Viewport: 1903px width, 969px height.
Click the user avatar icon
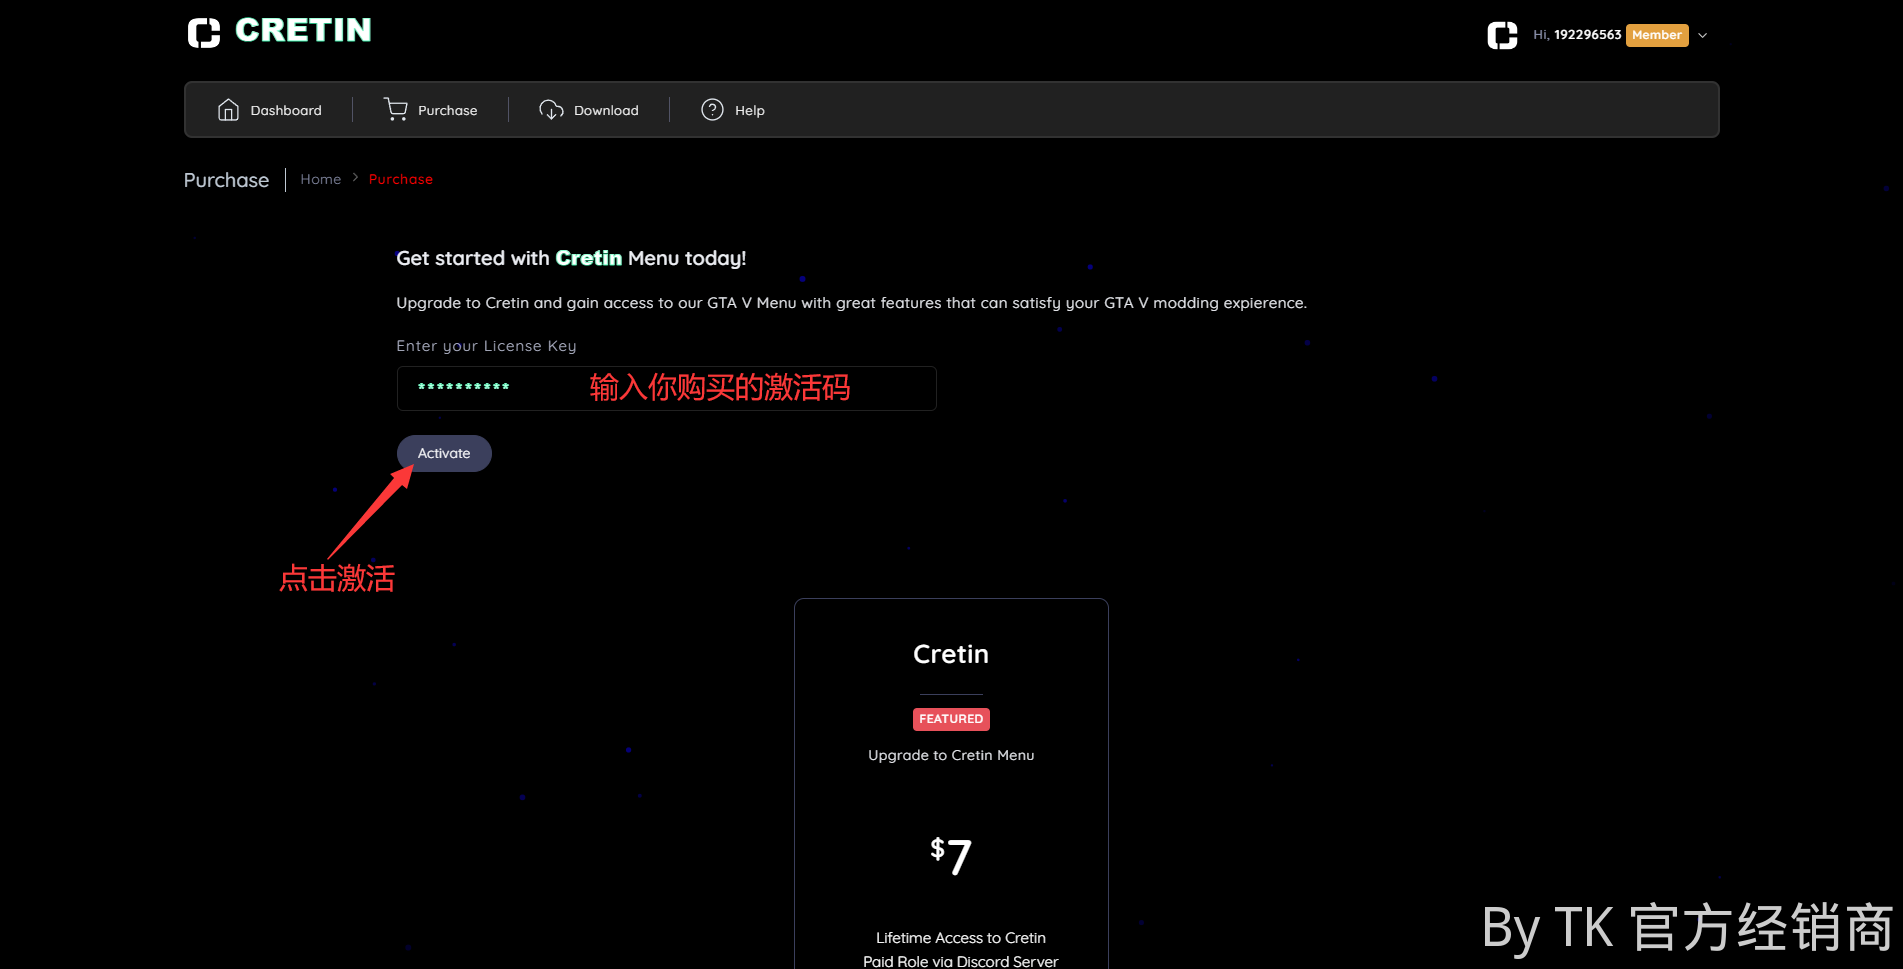(1502, 35)
